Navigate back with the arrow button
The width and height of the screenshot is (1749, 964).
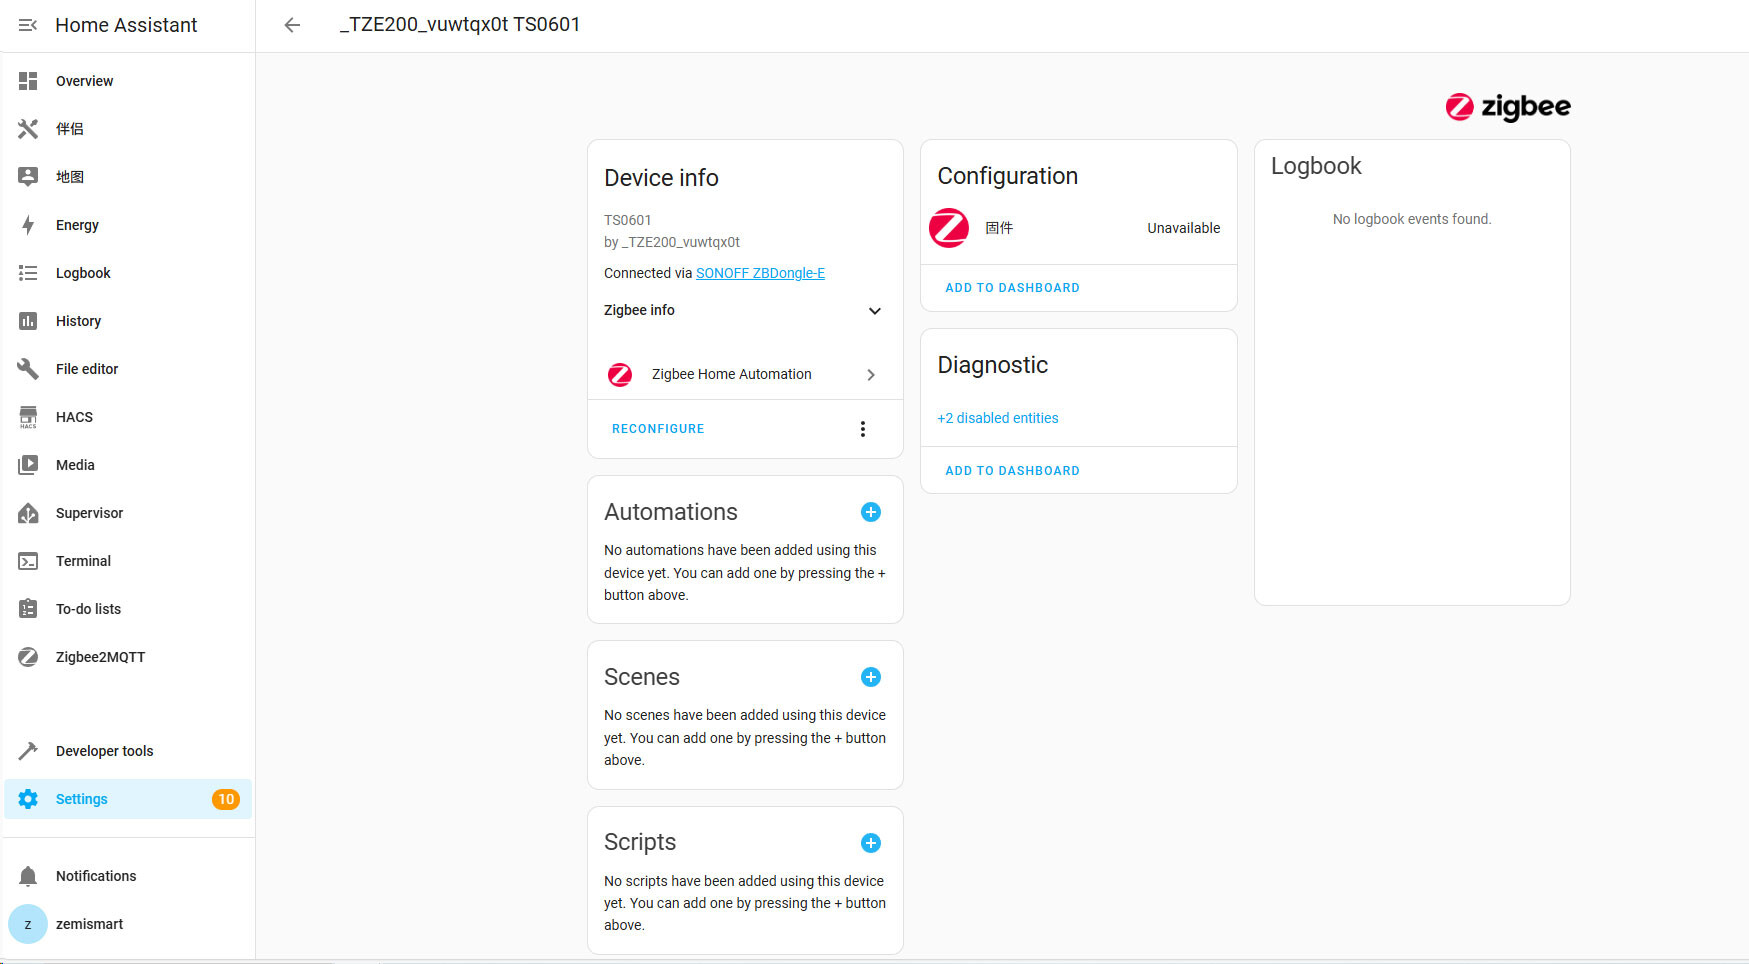point(291,25)
